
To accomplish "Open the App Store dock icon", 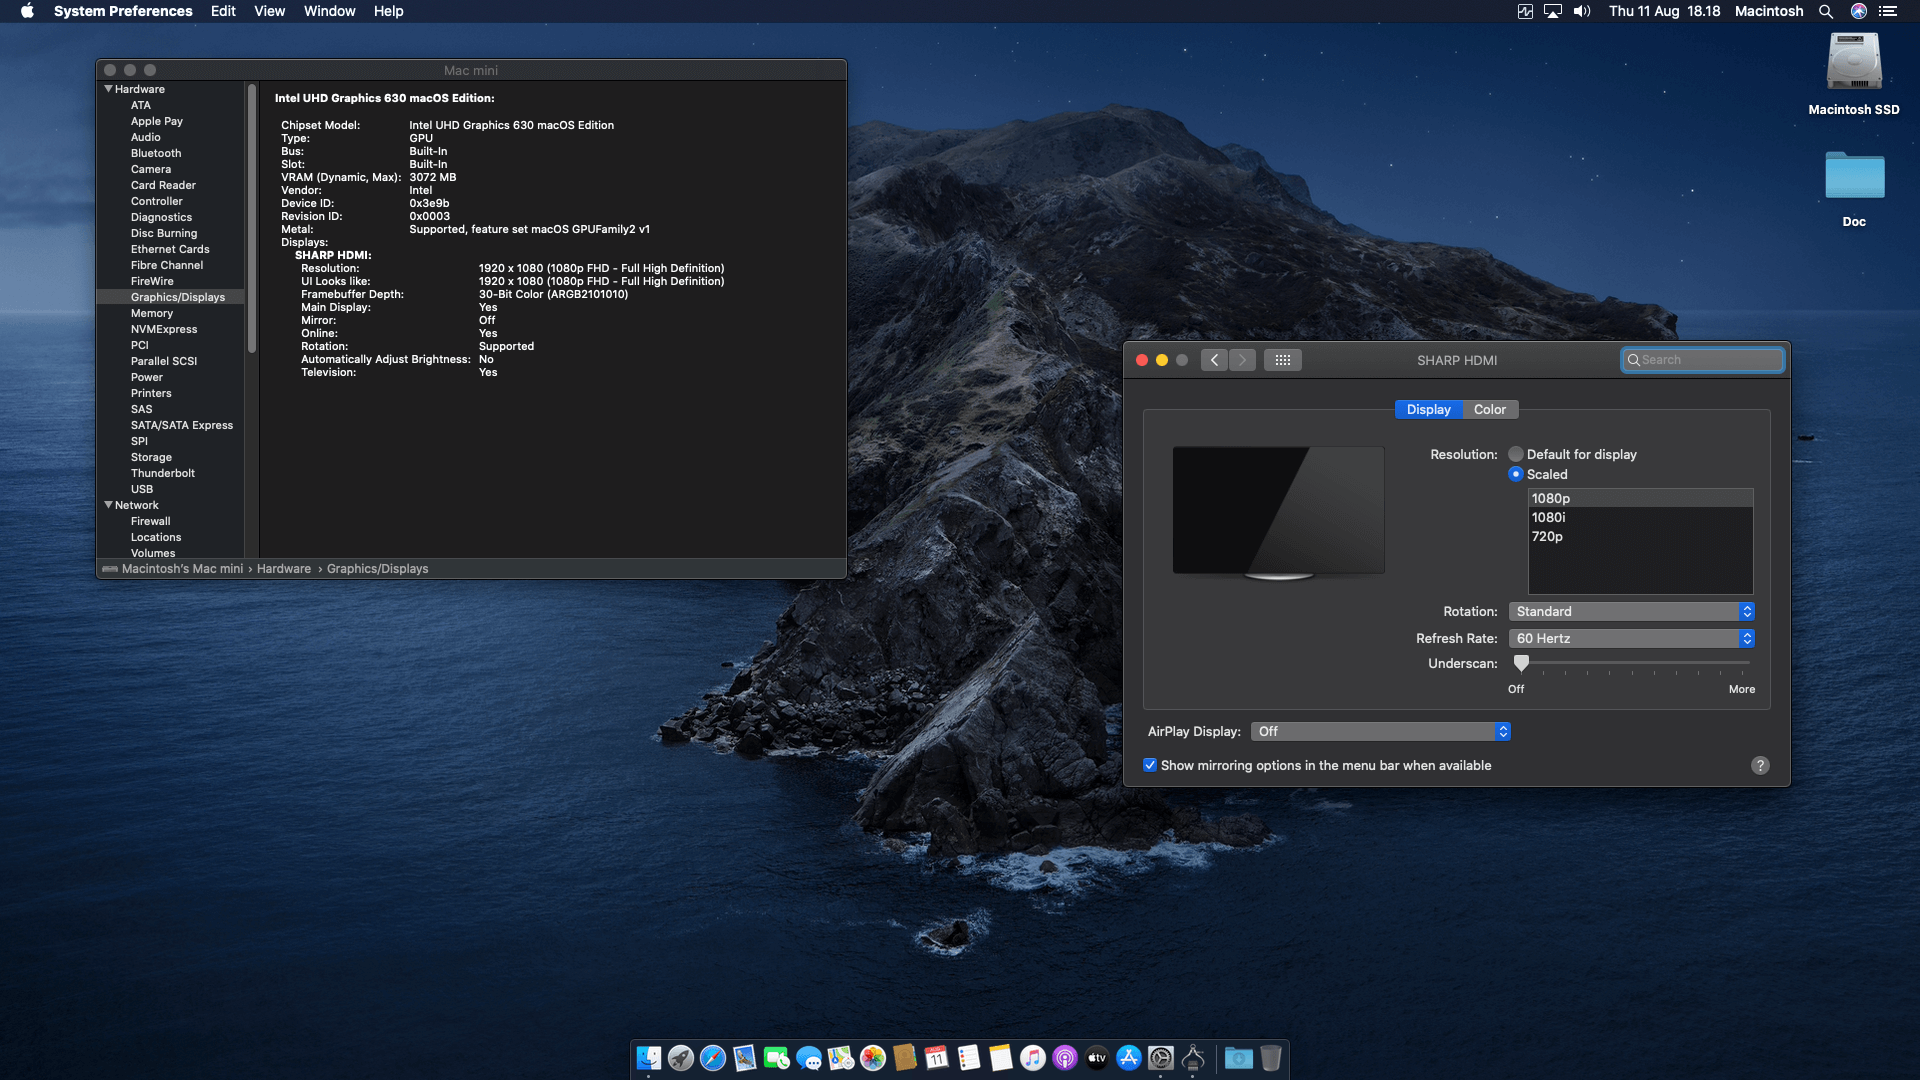I will [x=1129, y=1058].
